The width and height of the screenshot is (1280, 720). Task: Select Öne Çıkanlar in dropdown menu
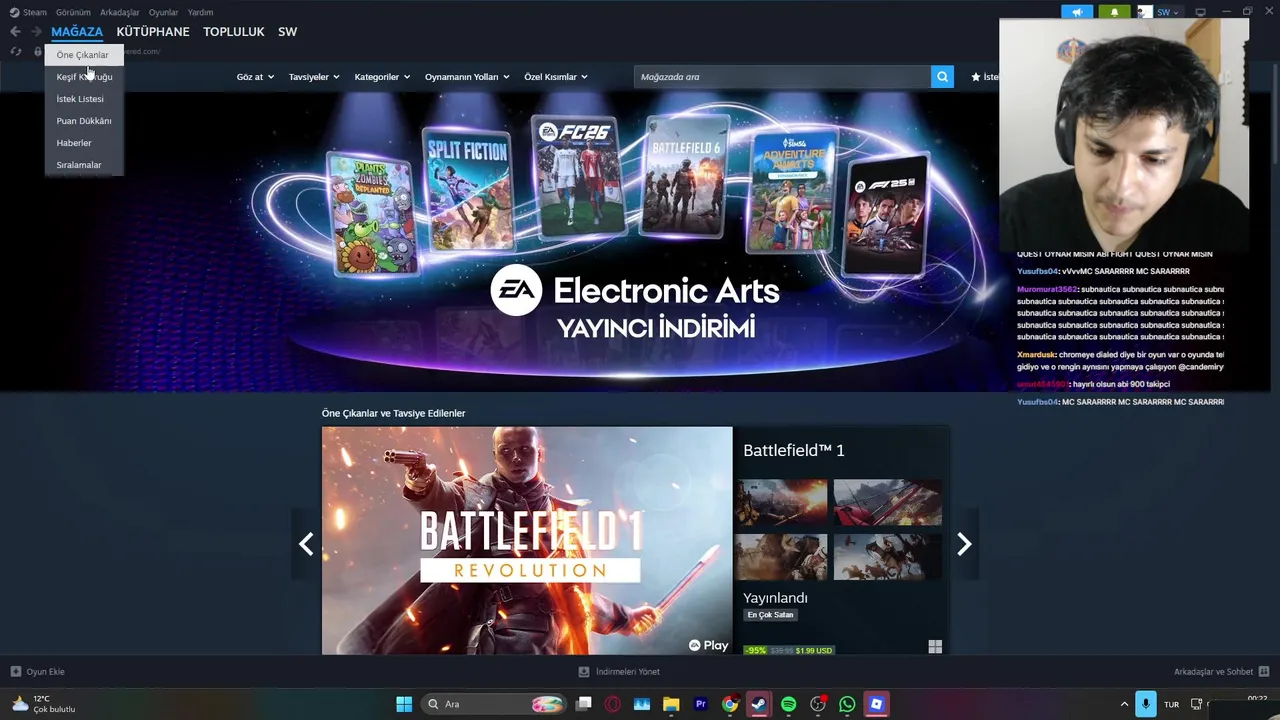click(83, 55)
